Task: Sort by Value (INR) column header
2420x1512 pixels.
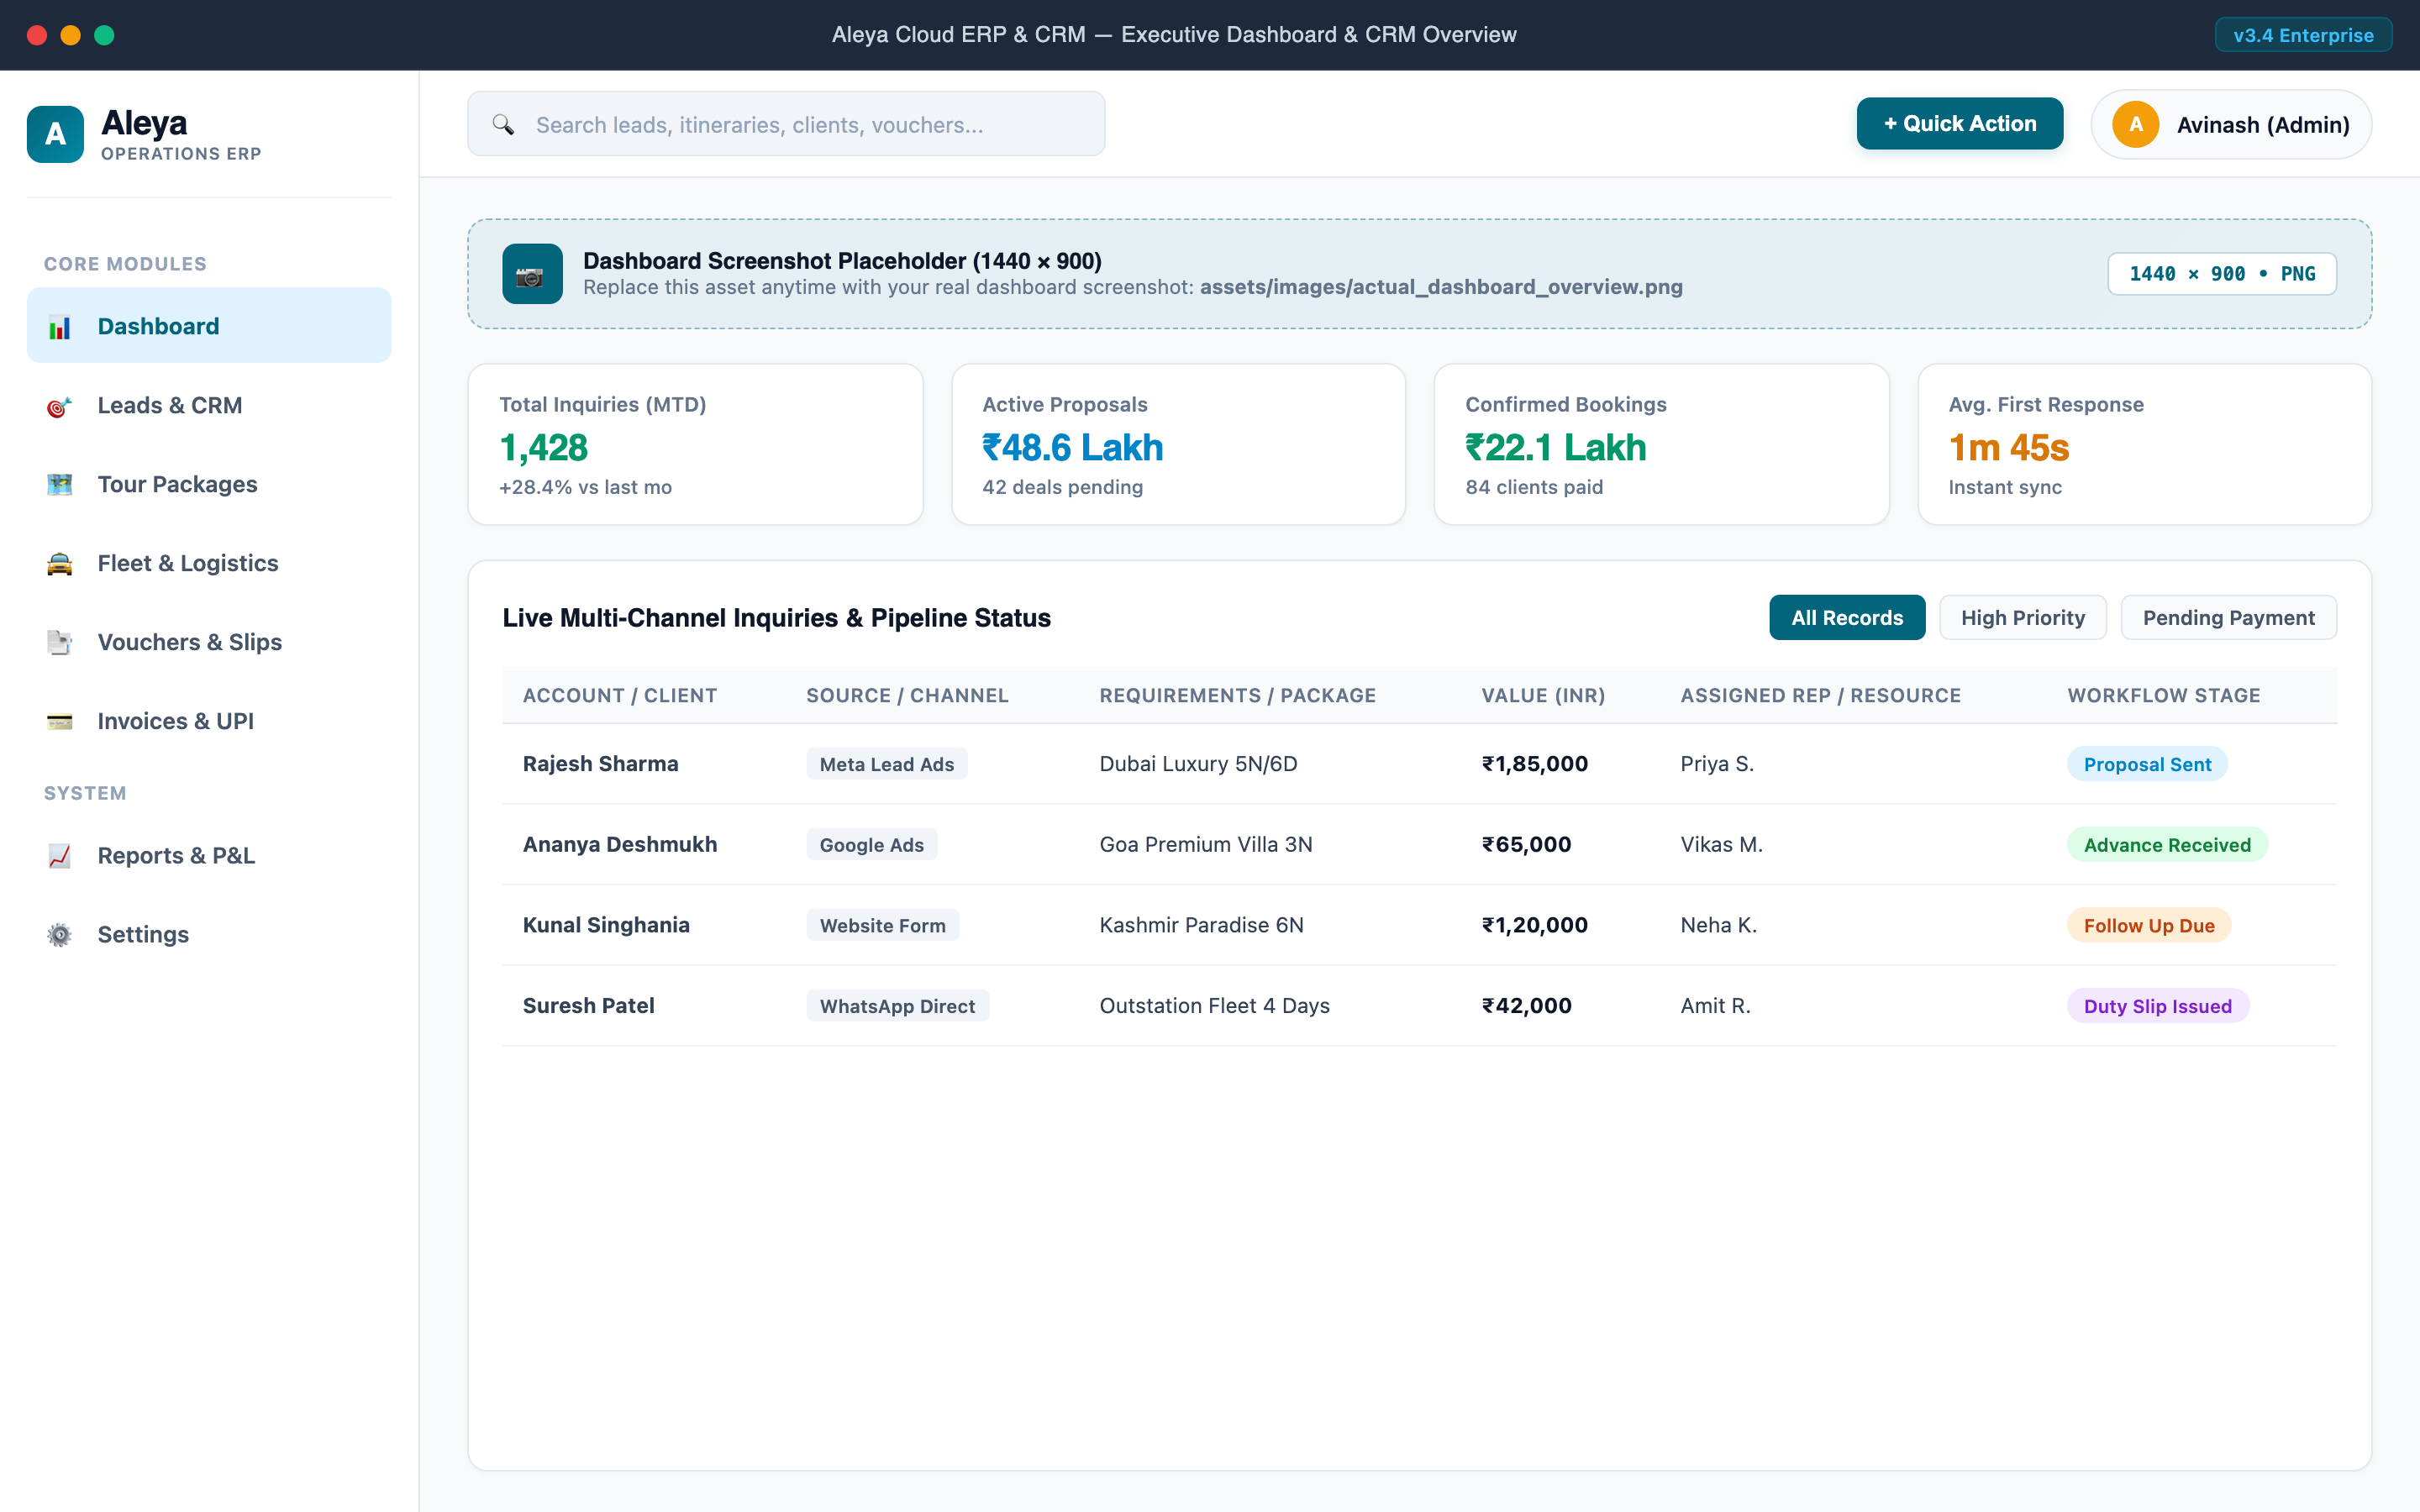Action: point(1543,696)
